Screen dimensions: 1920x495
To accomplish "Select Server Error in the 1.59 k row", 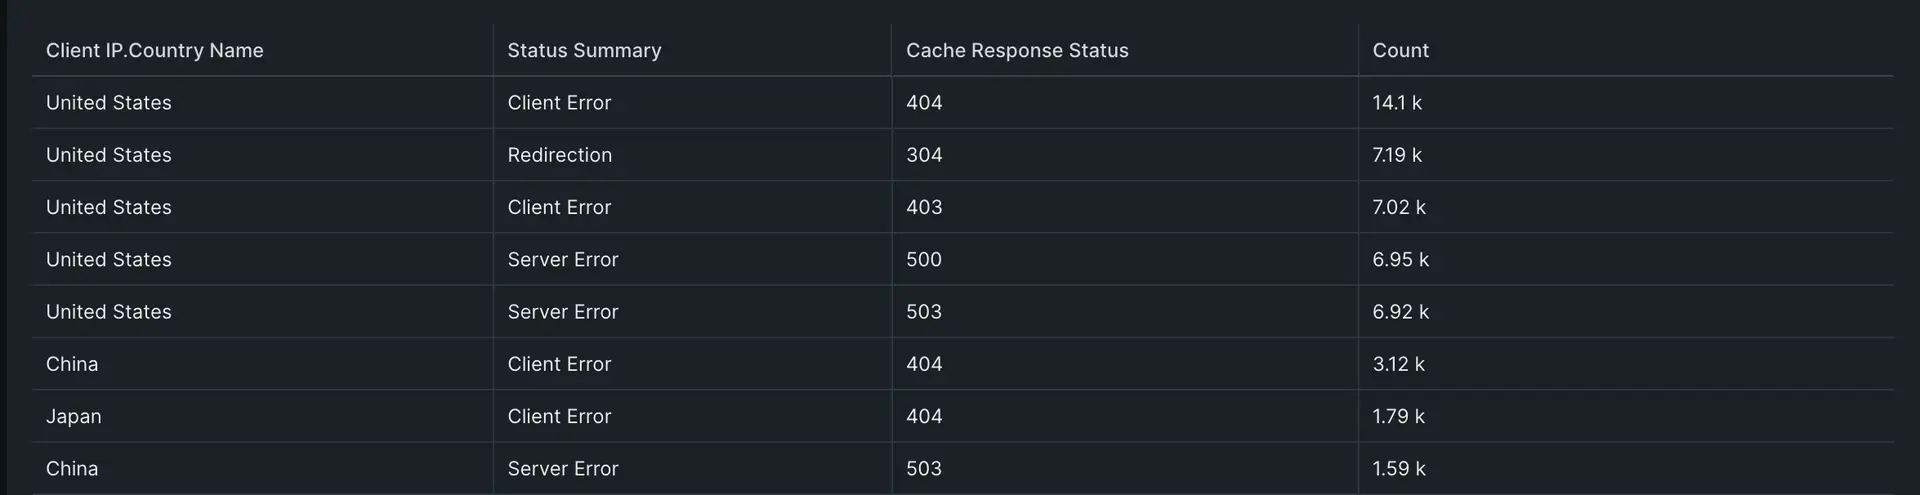I will click(563, 469).
